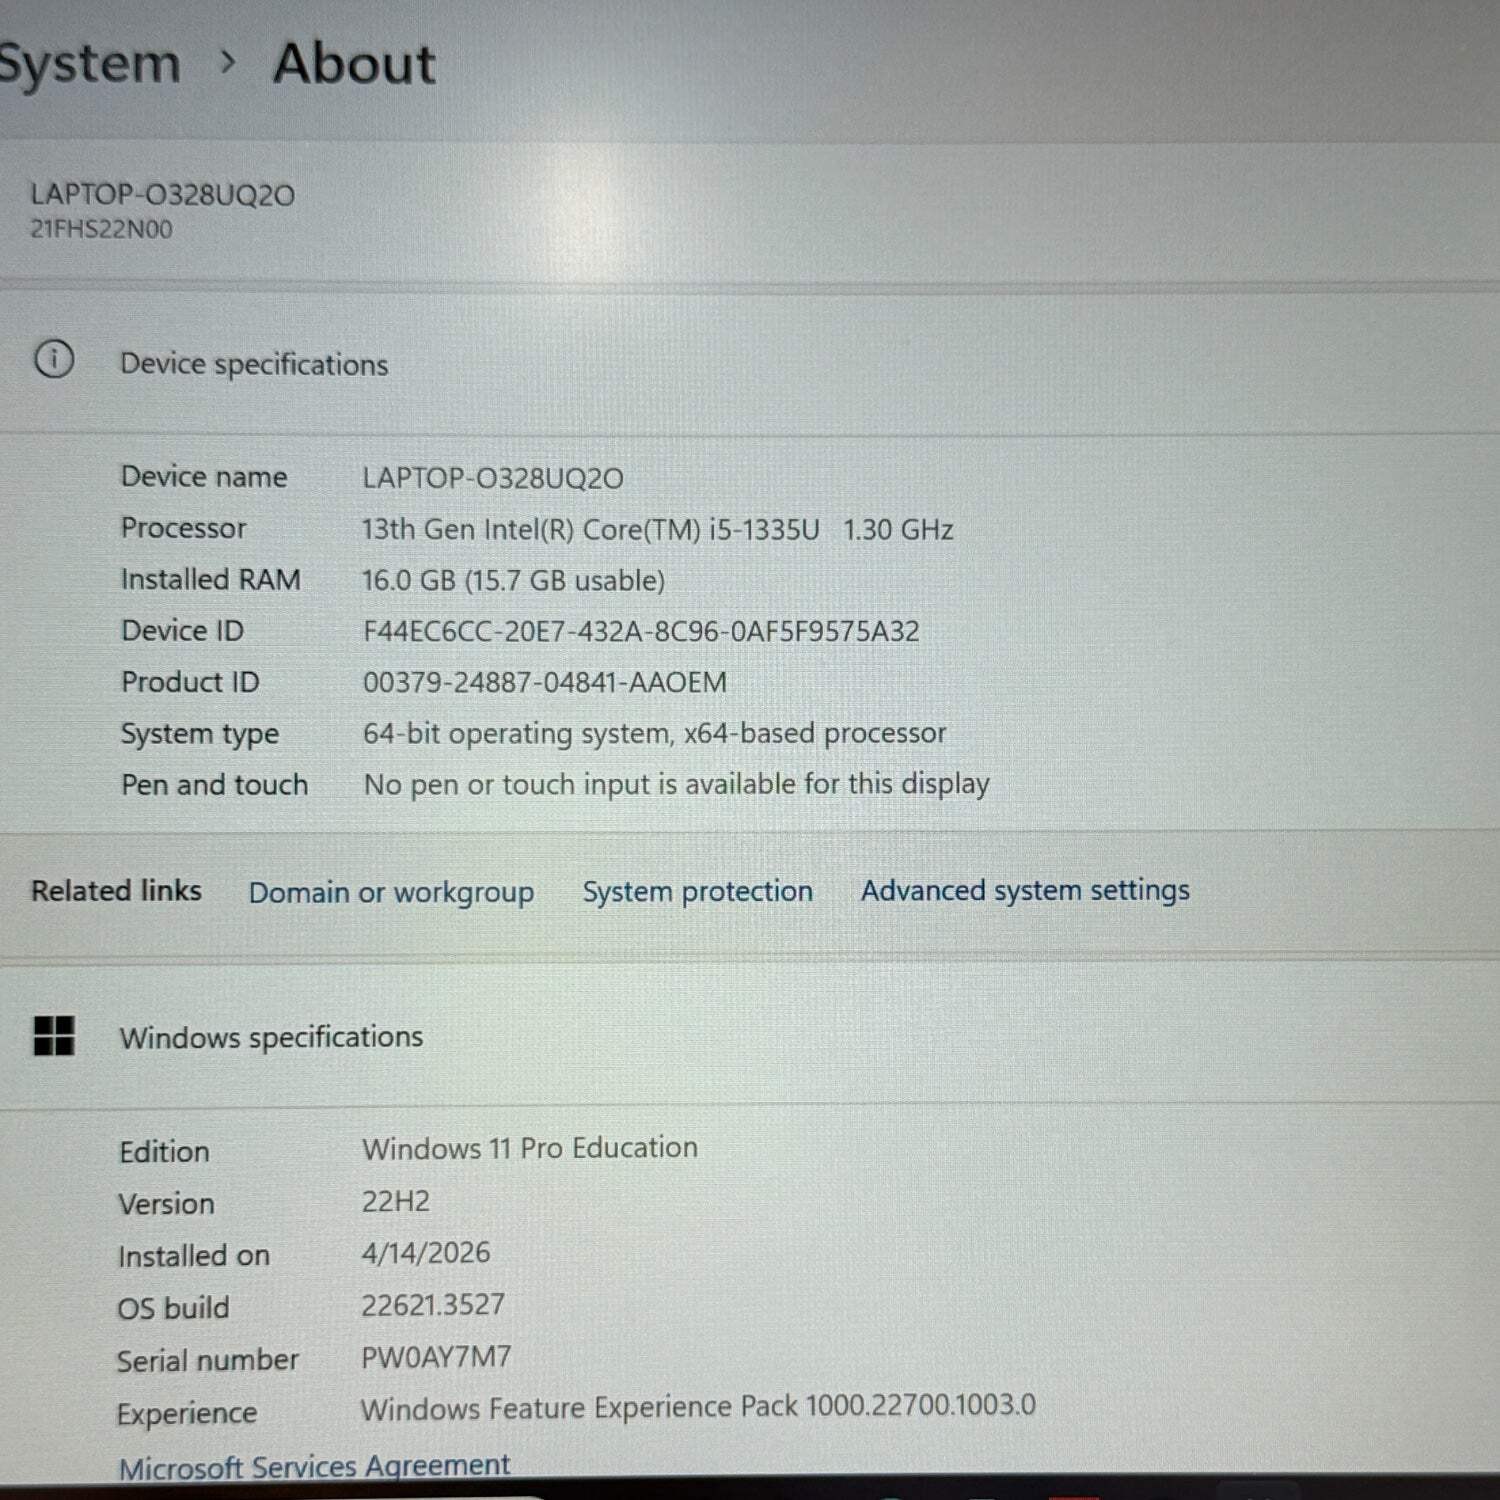Select the Windows Feature Experience Pack version text
Image resolution: width=1500 pixels, height=1500 pixels.
coord(698,1407)
